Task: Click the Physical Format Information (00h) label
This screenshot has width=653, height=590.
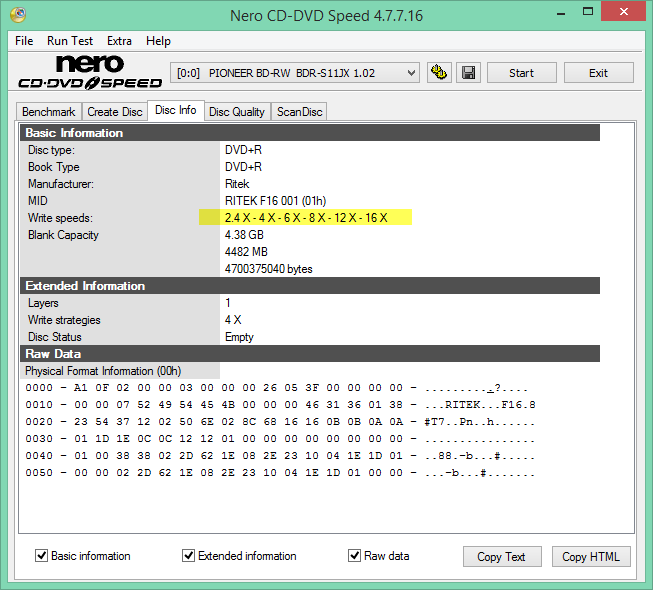Action: 103,371
